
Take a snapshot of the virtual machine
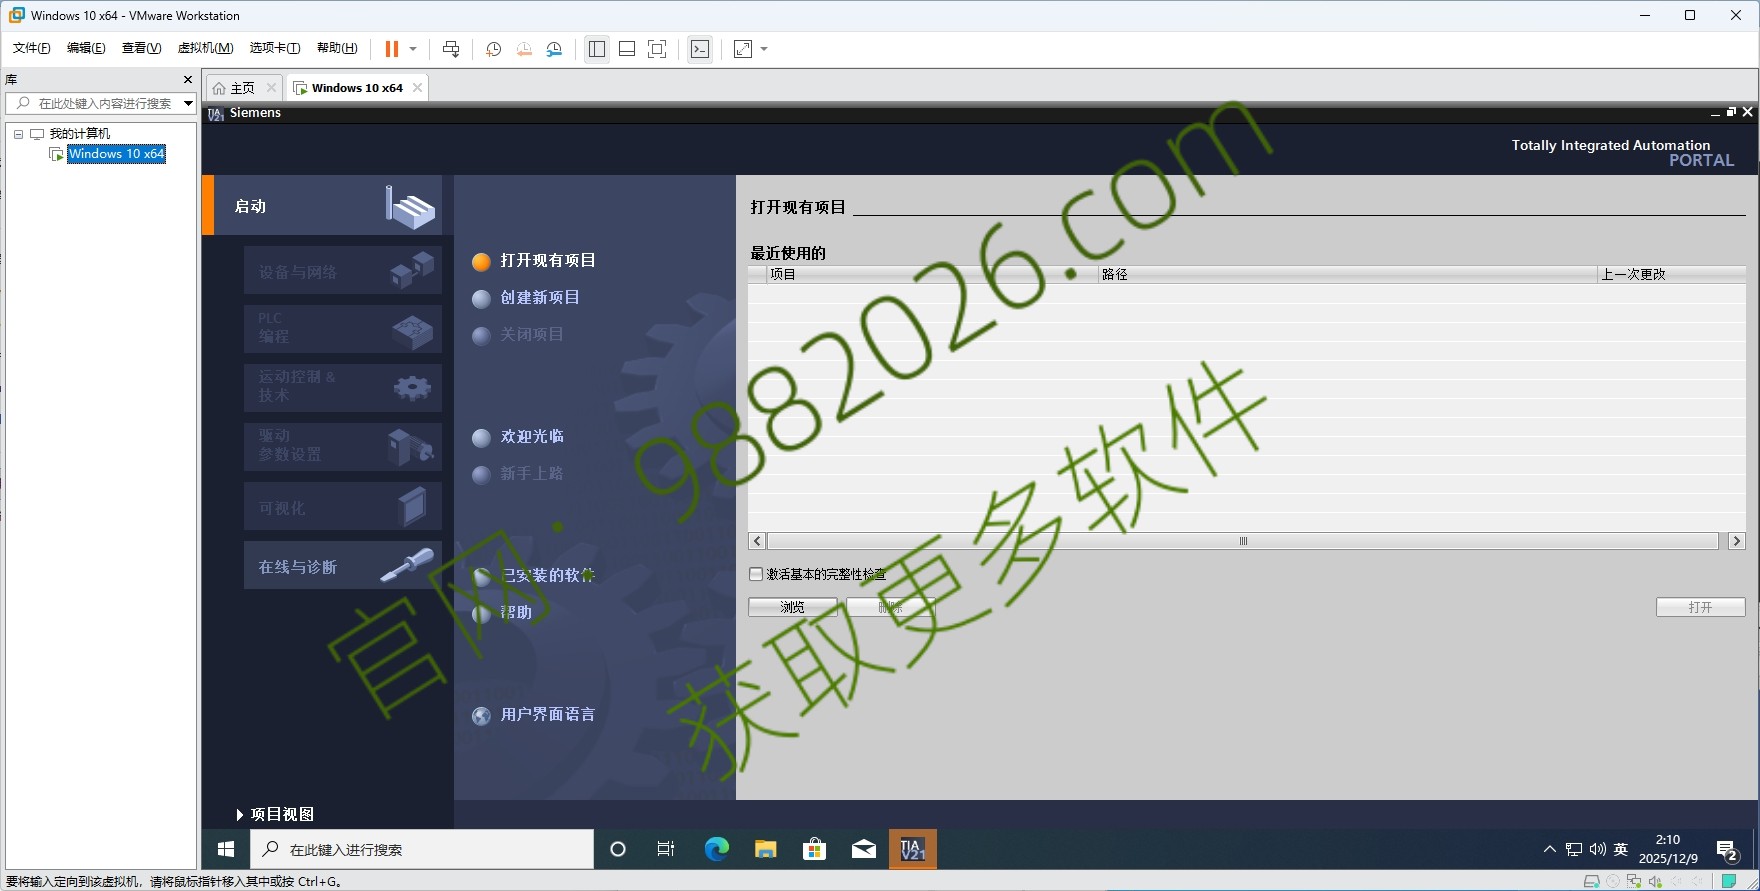(493, 49)
